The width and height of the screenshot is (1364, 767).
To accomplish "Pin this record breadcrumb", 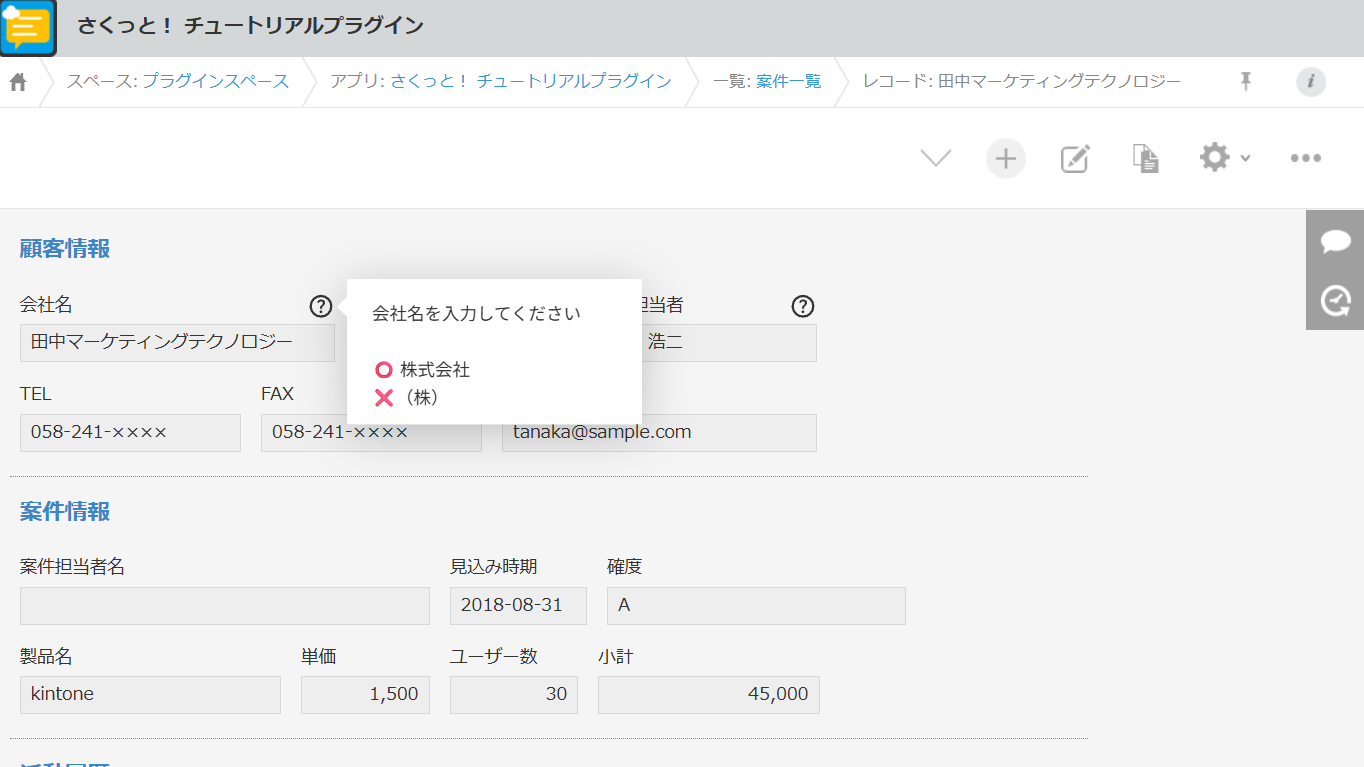I will pyautogui.click(x=1244, y=82).
